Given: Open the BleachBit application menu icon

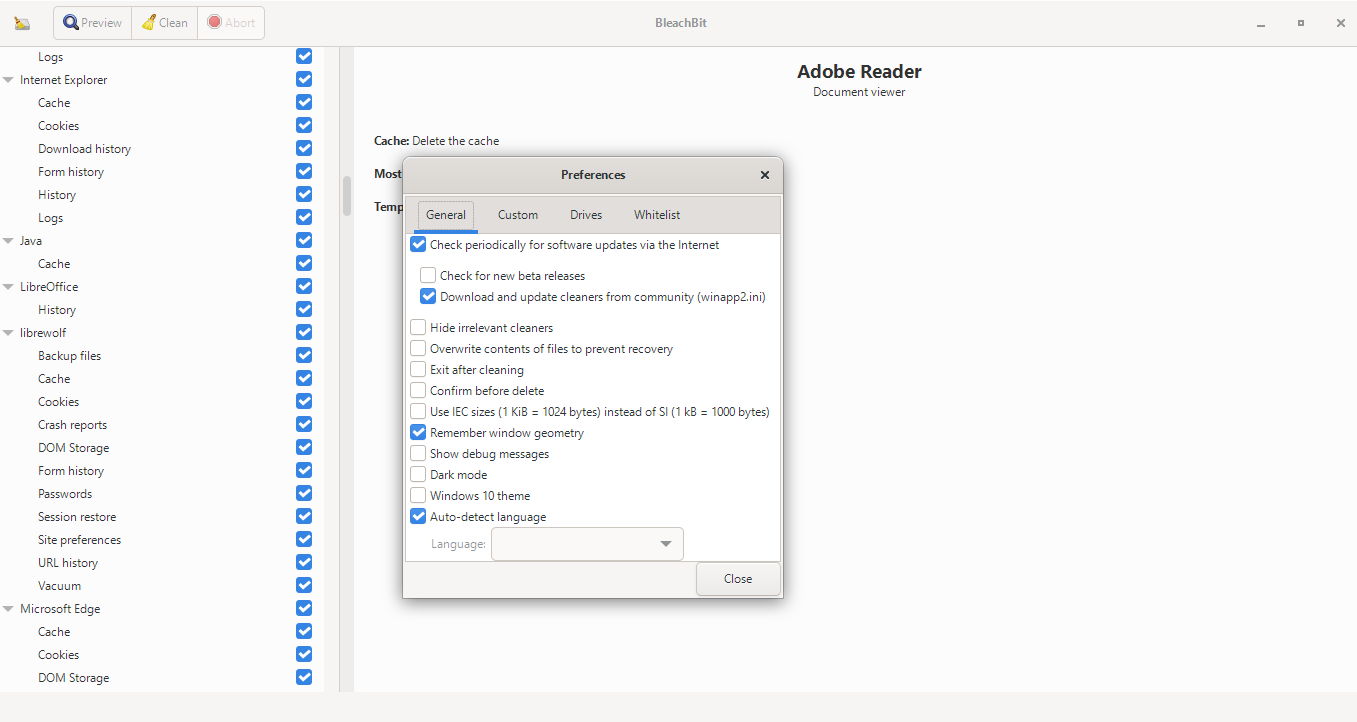Looking at the screenshot, I should pos(22,23).
